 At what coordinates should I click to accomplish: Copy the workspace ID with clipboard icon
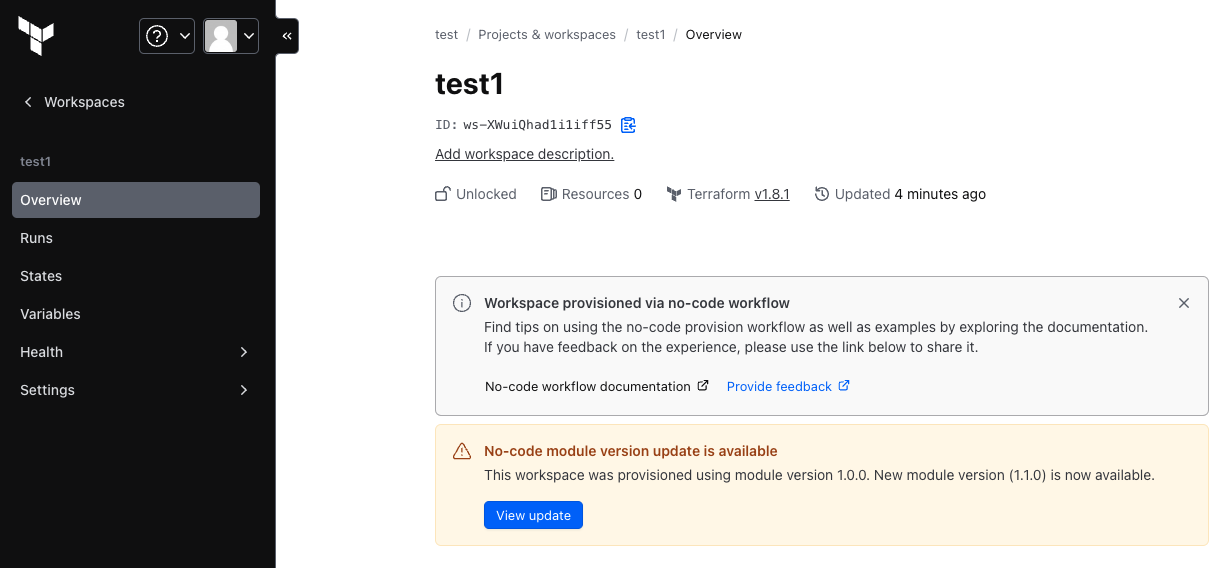(628, 125)
